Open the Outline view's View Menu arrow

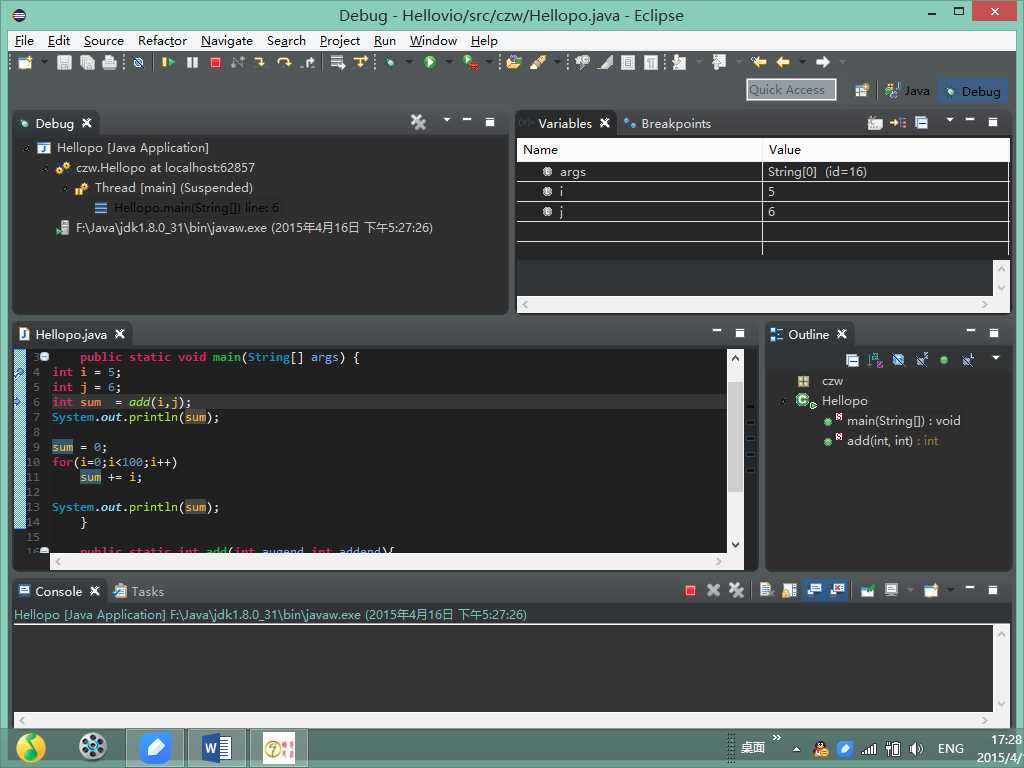996,358
